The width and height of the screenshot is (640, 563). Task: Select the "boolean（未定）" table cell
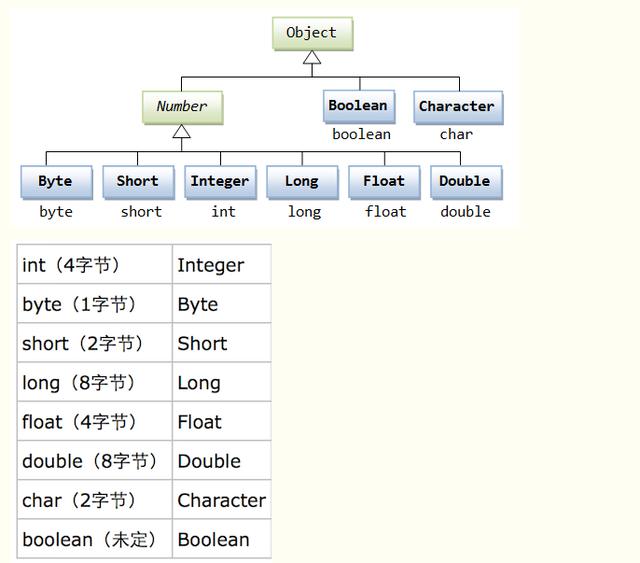(94, 539)
